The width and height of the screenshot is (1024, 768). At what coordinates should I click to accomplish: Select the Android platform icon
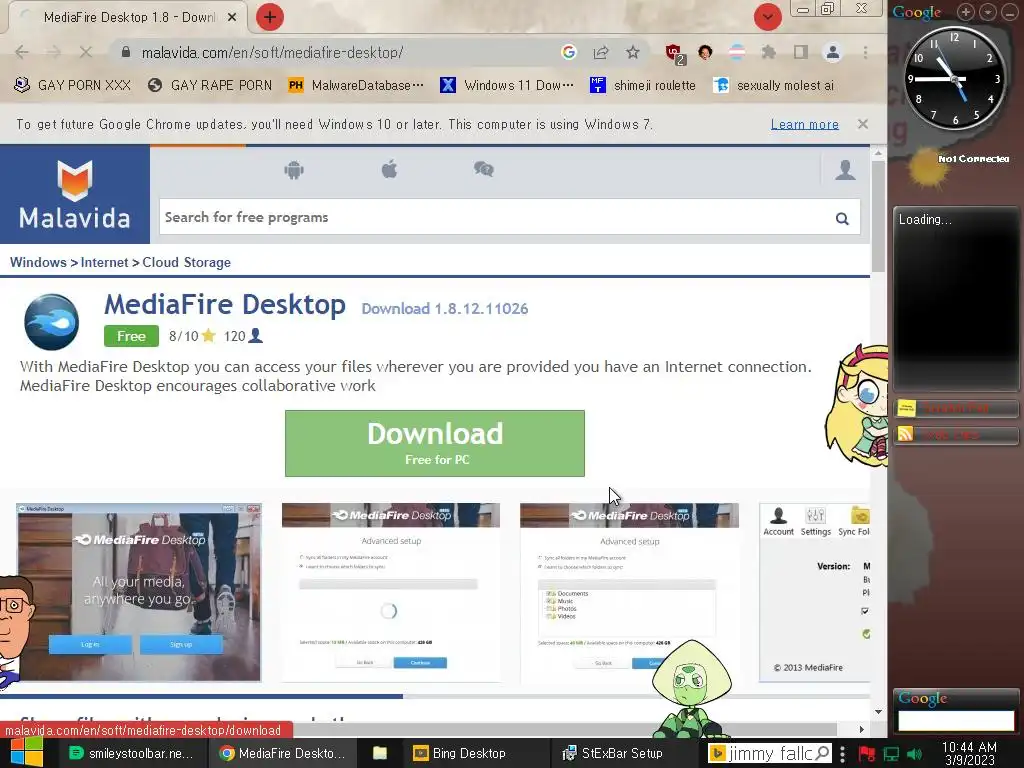coord(294,170)
